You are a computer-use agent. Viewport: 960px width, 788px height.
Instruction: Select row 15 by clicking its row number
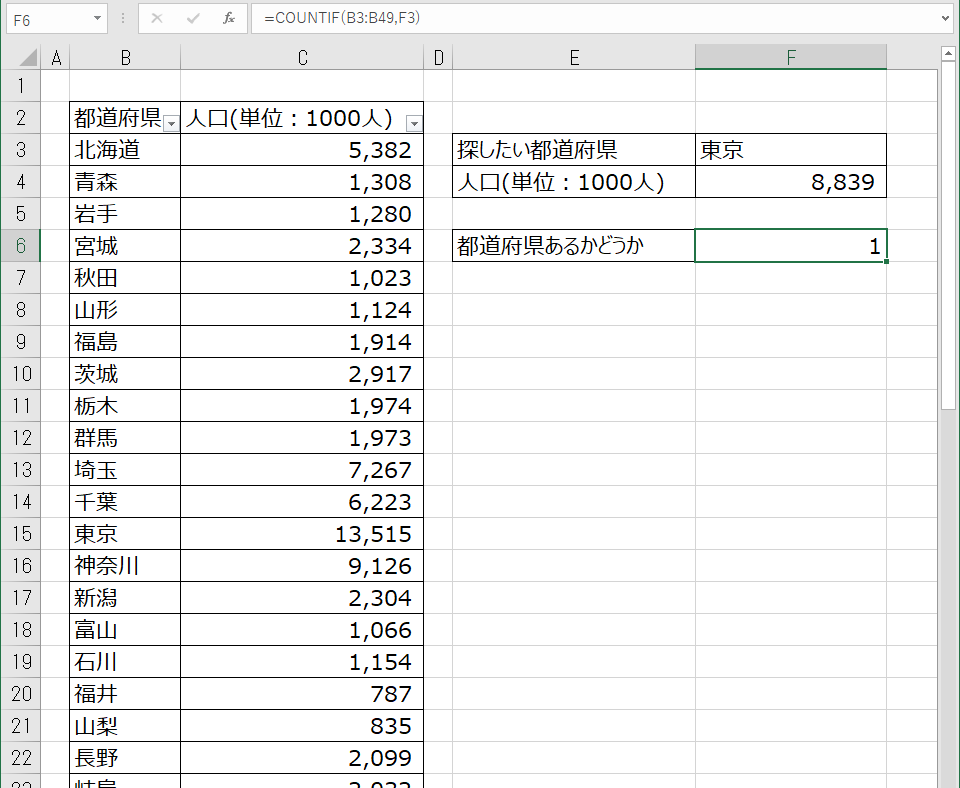tap(20, 533)
